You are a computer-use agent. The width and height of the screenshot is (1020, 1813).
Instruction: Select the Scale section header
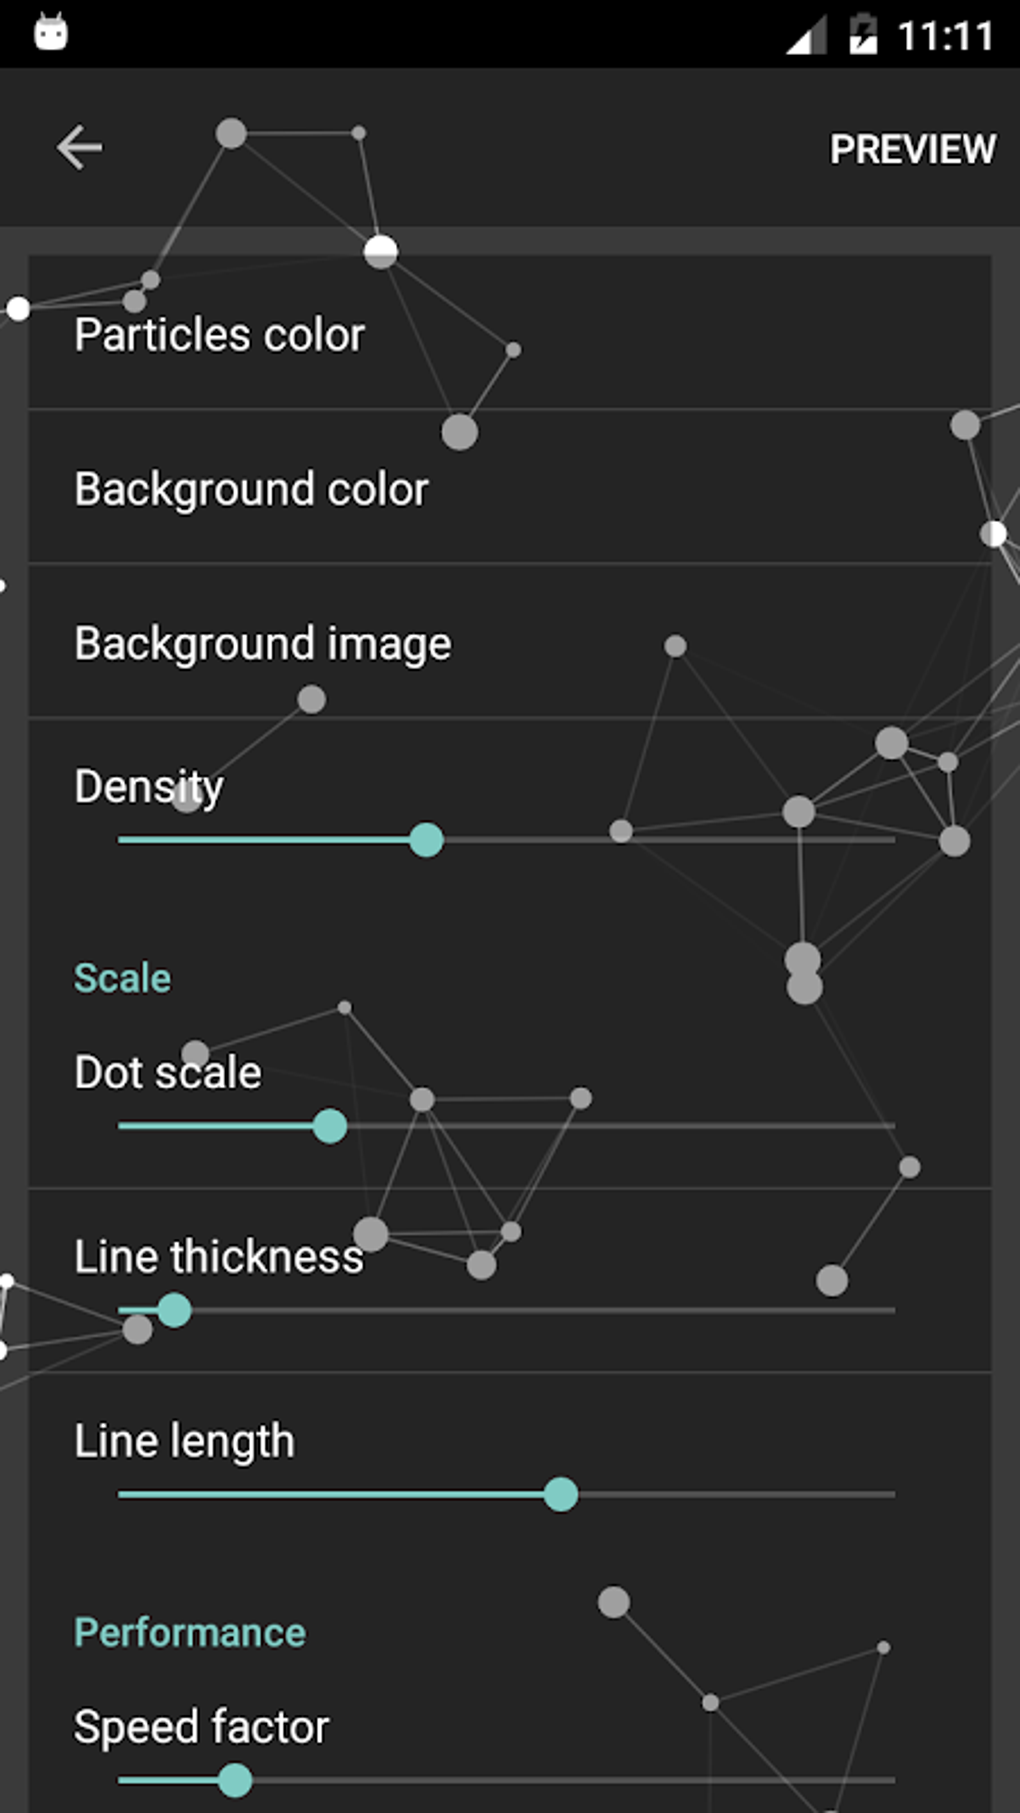[x=121, y=977]
